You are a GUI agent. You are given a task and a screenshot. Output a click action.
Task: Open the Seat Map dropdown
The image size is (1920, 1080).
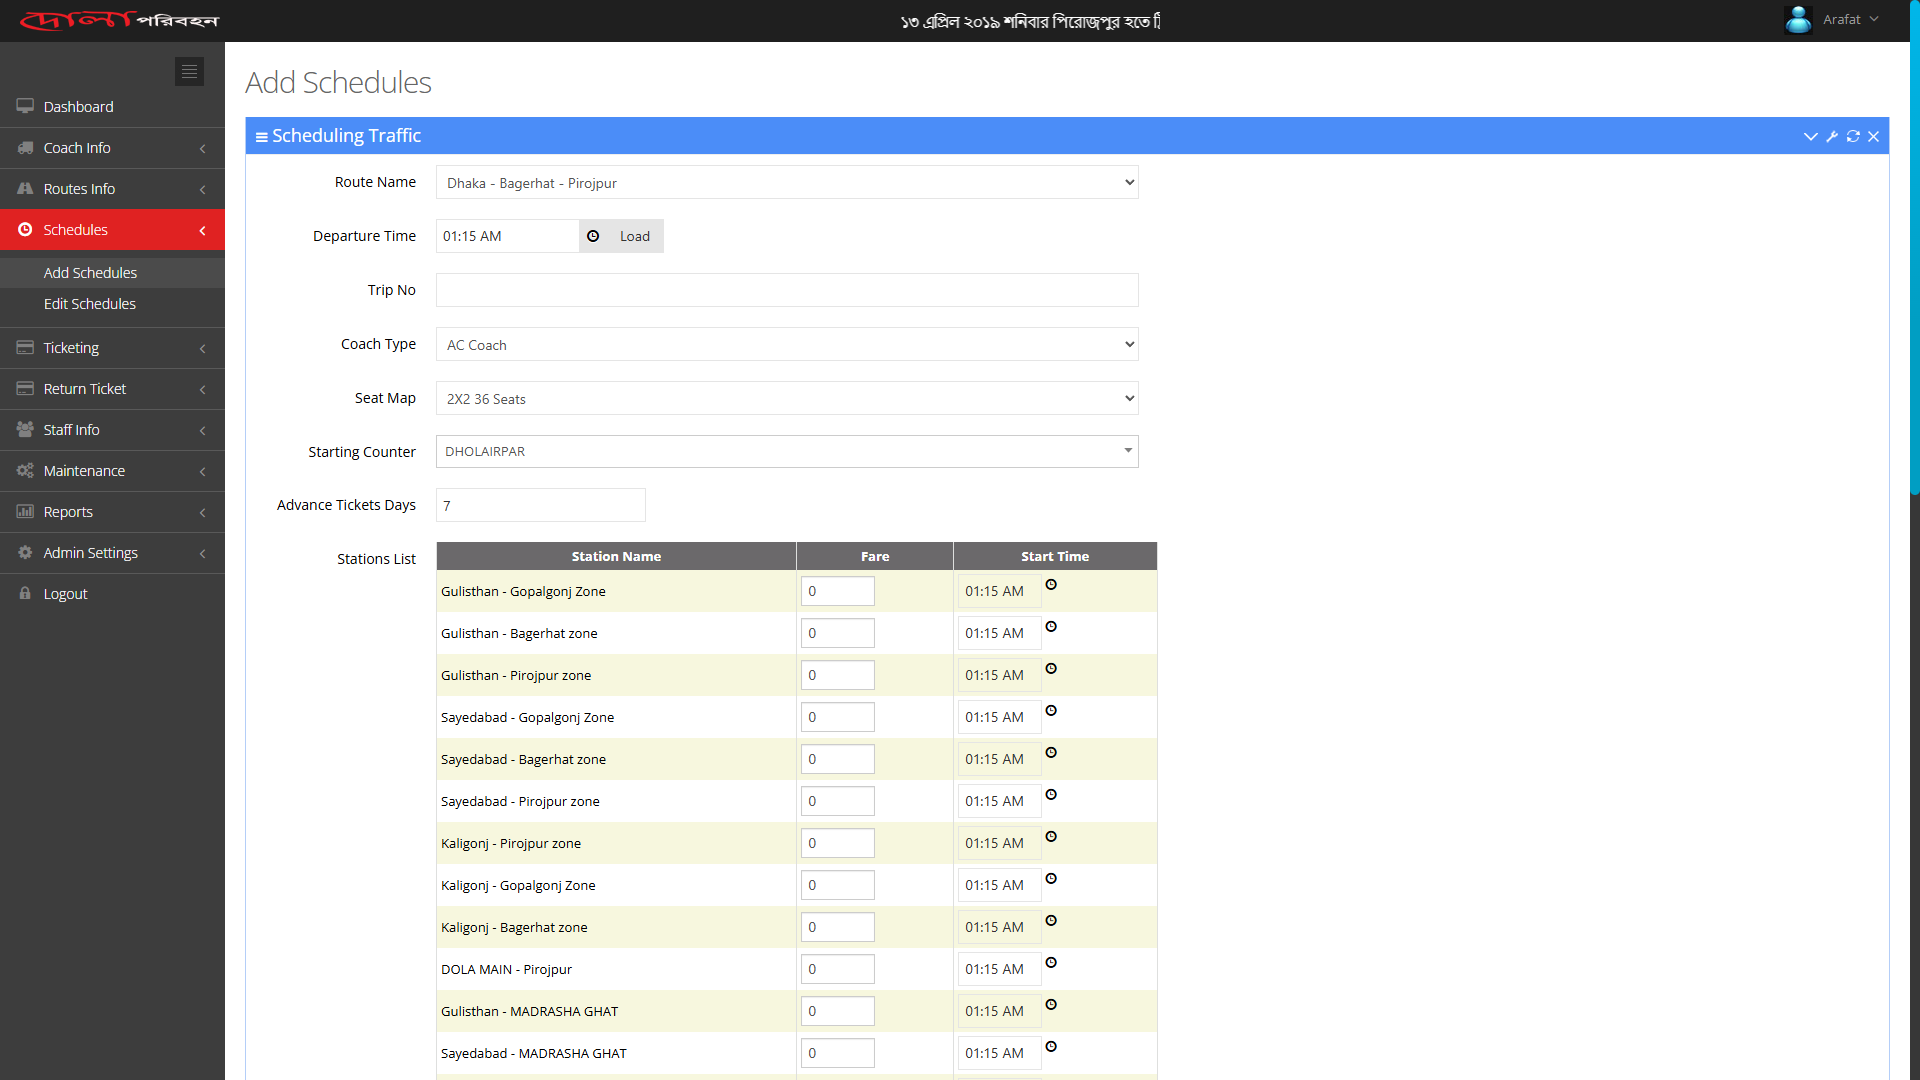(787, 399)
